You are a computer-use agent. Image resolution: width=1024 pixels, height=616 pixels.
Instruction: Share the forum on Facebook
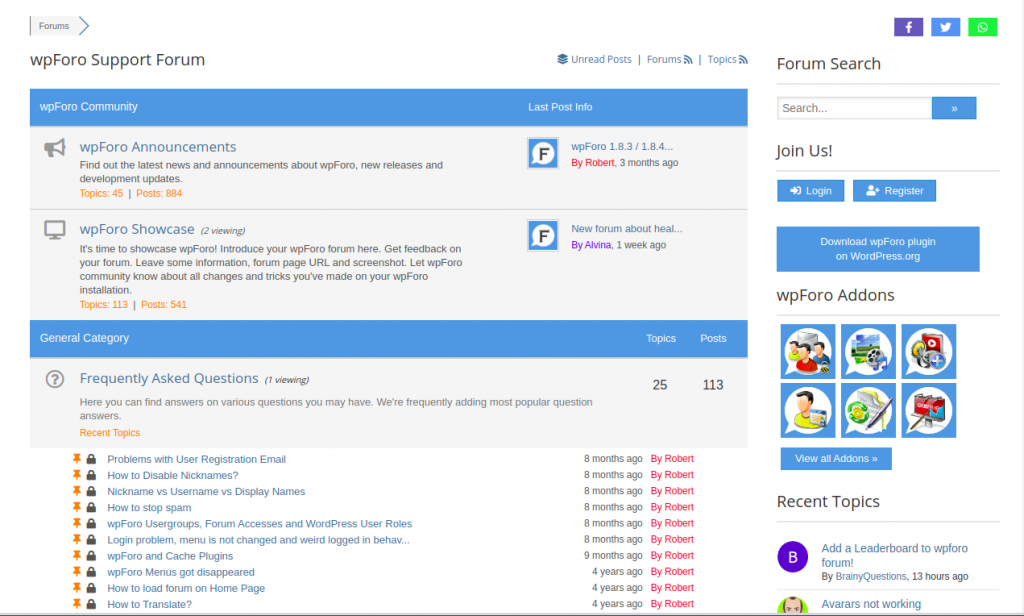908,27
